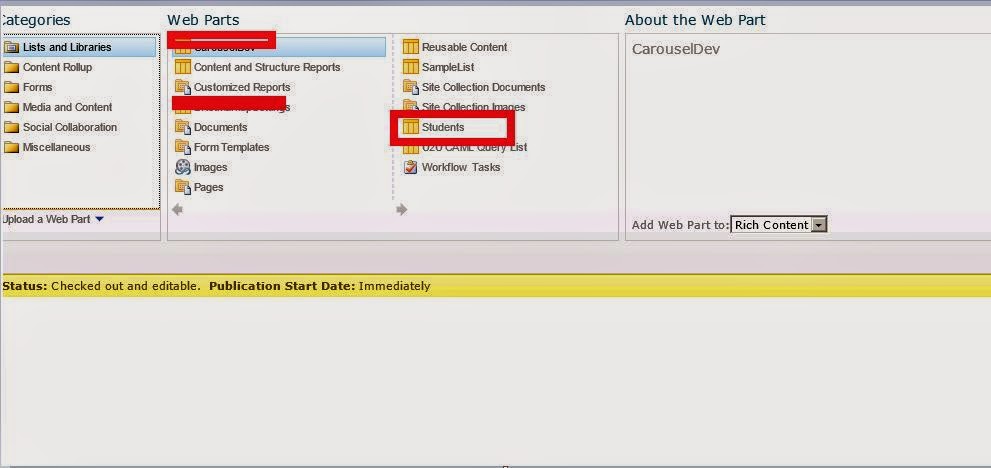Open the Content Rollup category
Image resolution: width=991 pixels, height=468 pixels.
58,67
